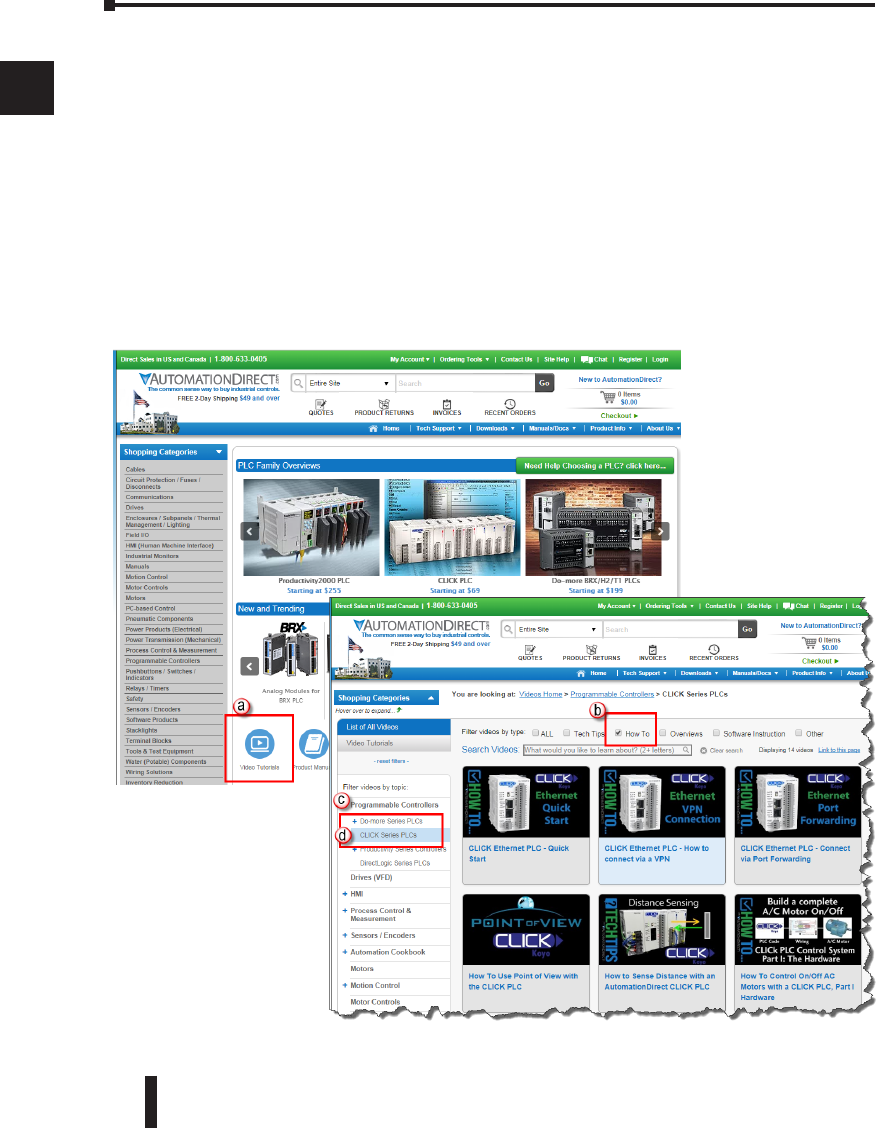Image resolution: width=884 pixels, height=1128 pixels.
Task: Click Quotes icon in homepage header
Action: (x=321, y=404)
